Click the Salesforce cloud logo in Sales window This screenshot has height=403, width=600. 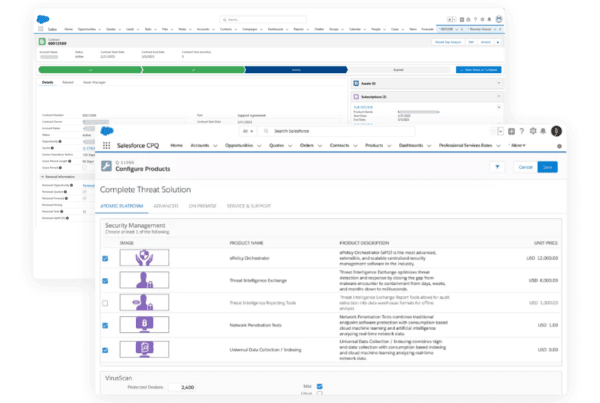(x=43, y=19)
